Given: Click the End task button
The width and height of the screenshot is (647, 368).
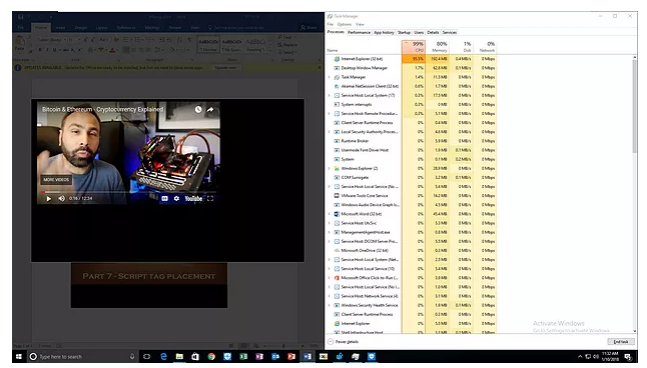Looking at the screenshot, I should point(621,342).
